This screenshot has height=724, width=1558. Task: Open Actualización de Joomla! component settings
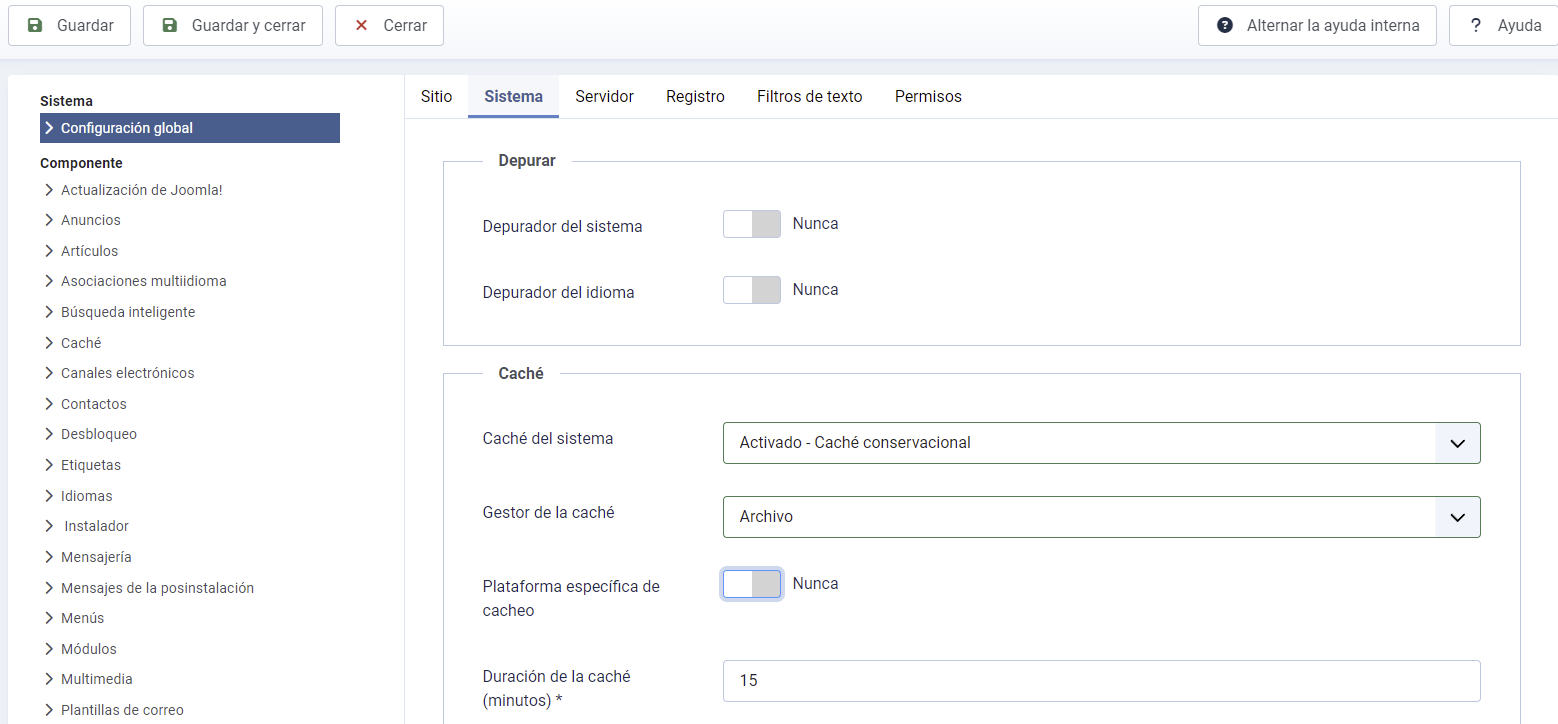[x=141, y=190]
